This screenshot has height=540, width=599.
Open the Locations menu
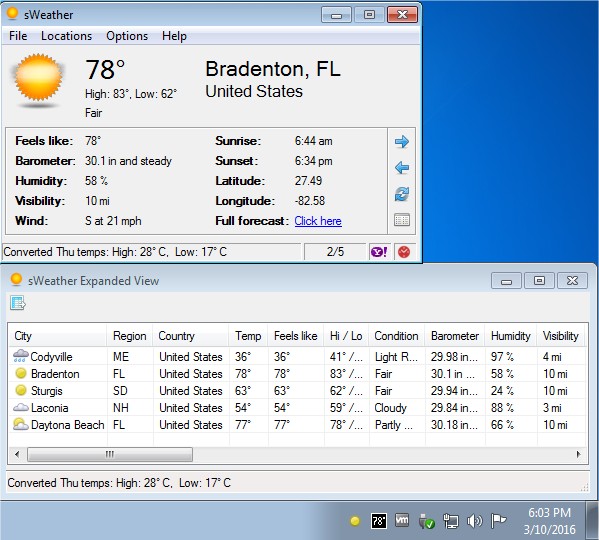66,36
